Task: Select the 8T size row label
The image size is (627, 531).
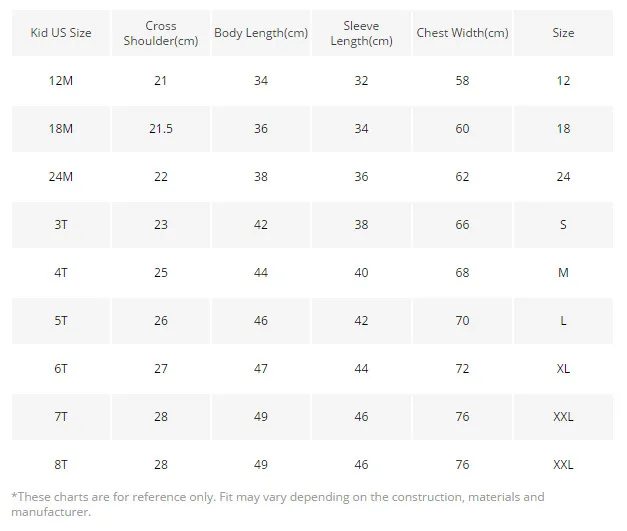Action: pyautogui.click(x=61, y=465)
